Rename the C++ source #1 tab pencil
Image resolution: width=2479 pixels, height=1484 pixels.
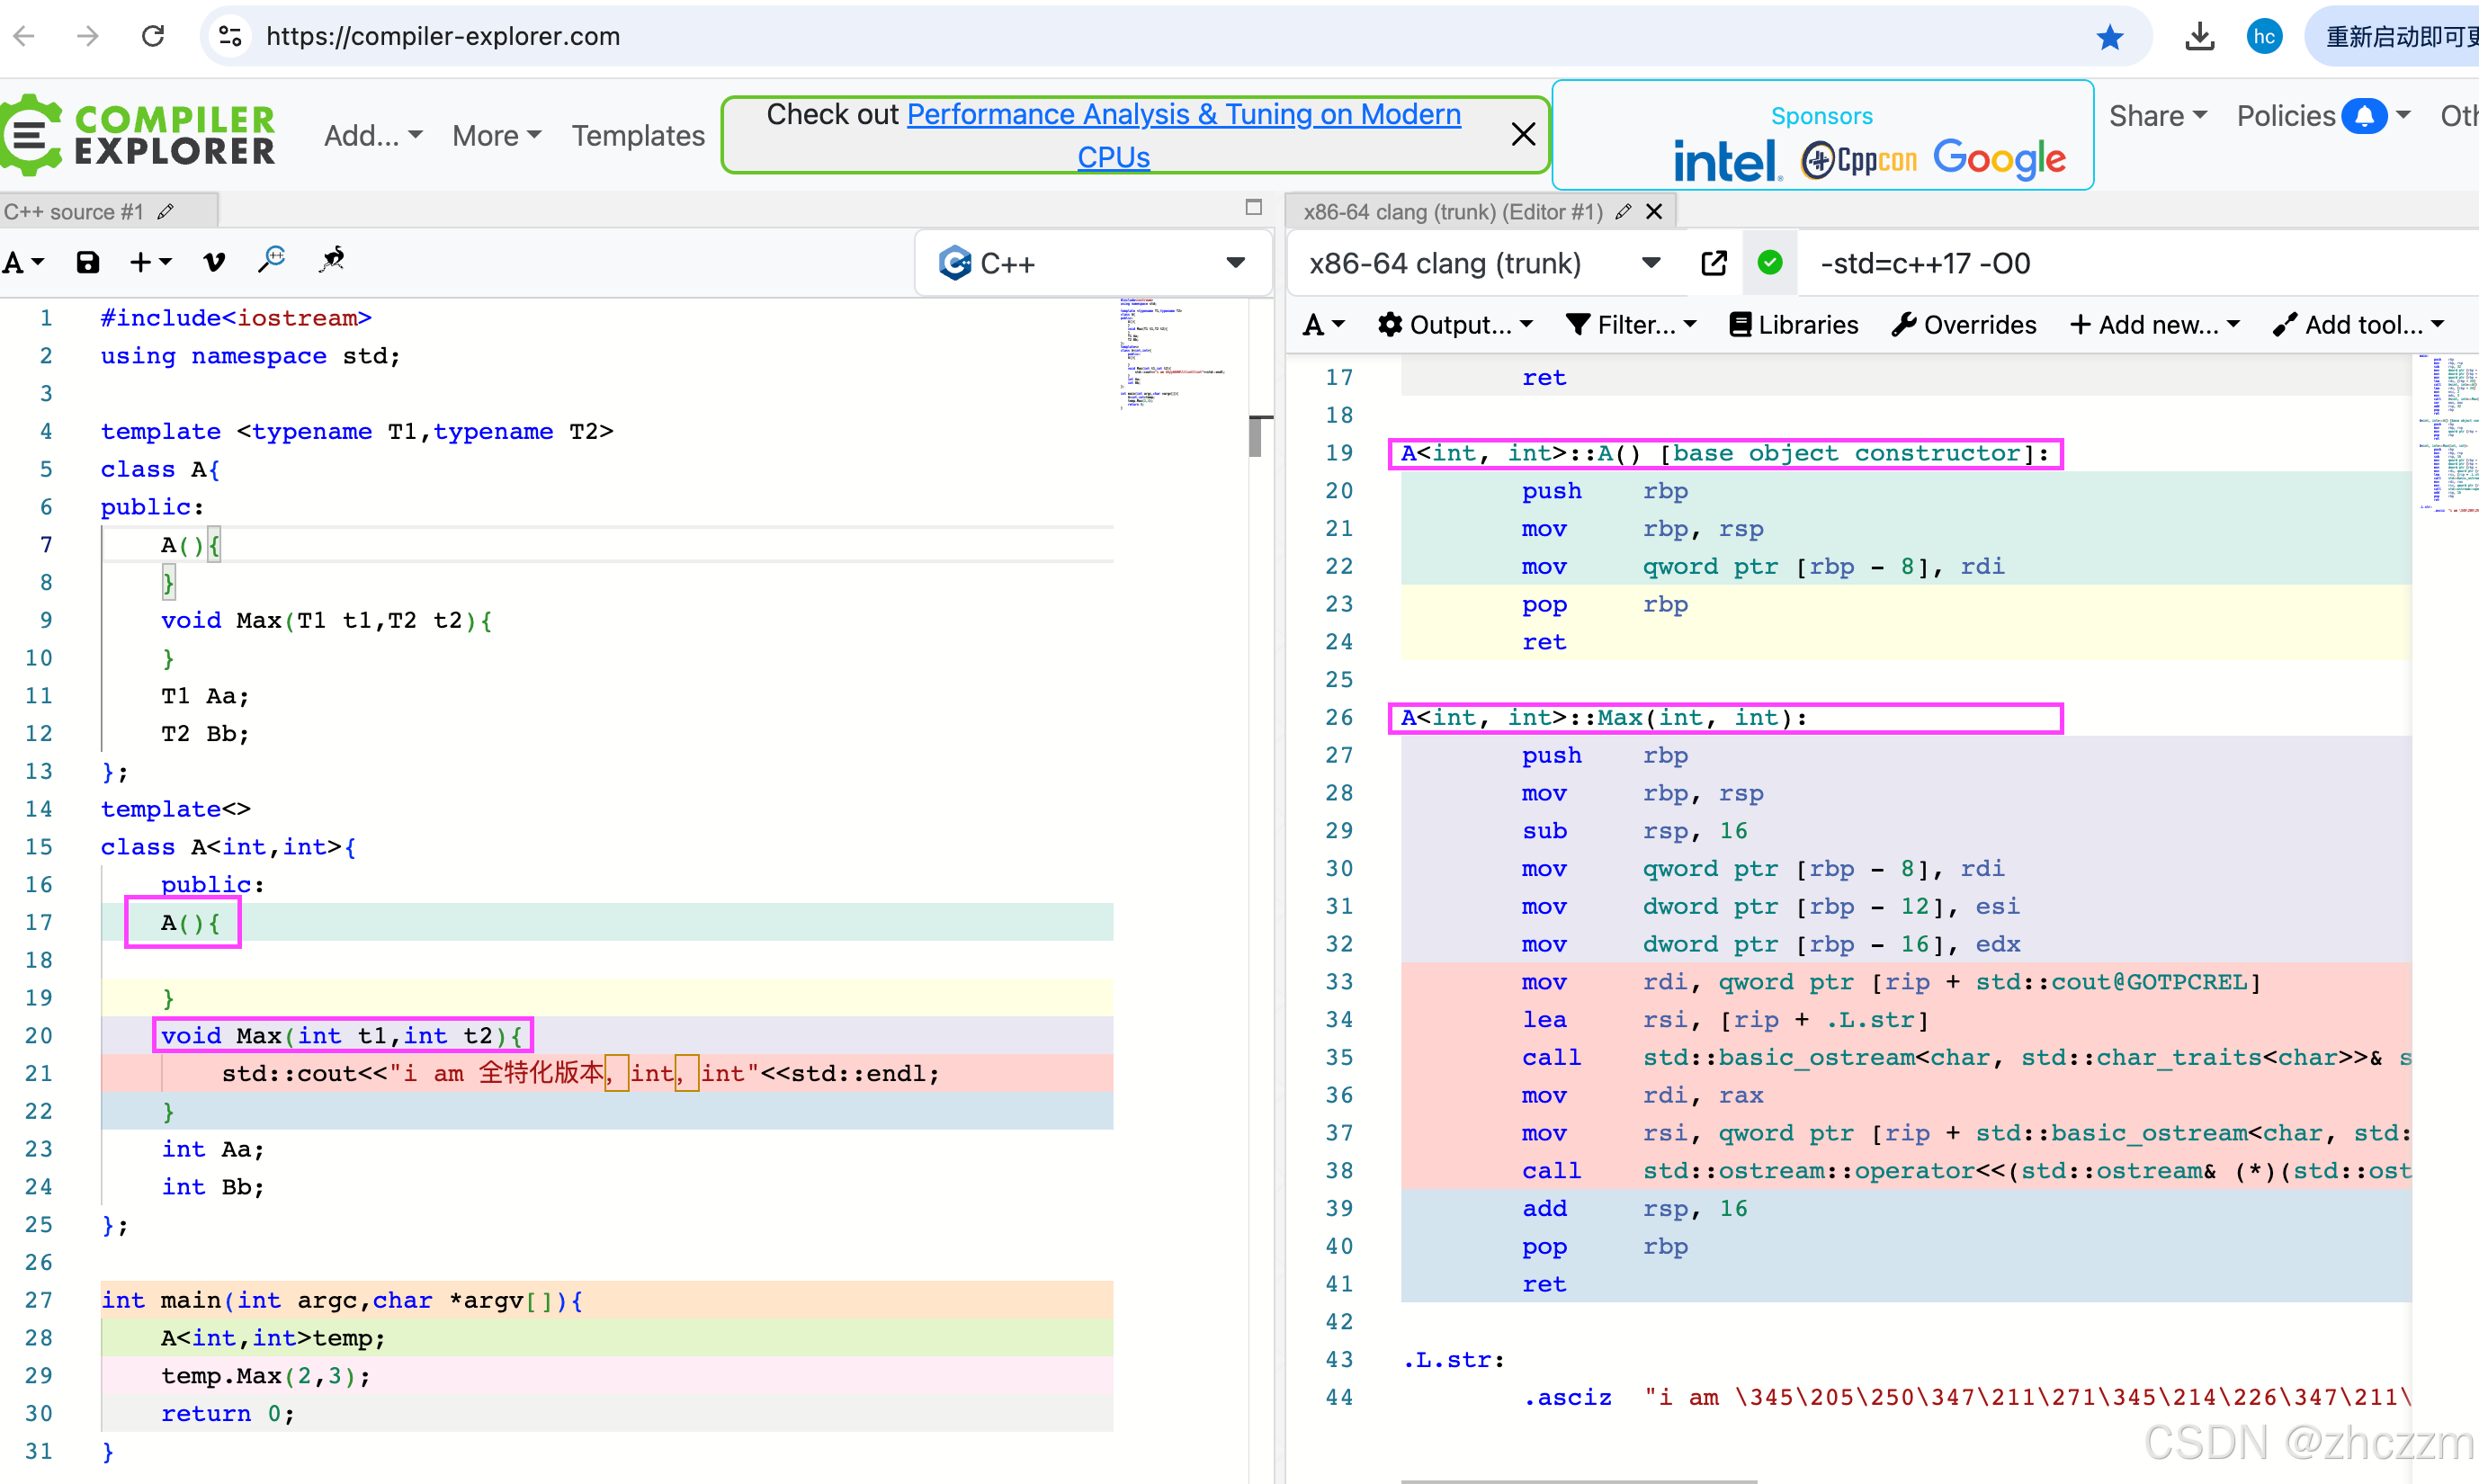[166, 211]
